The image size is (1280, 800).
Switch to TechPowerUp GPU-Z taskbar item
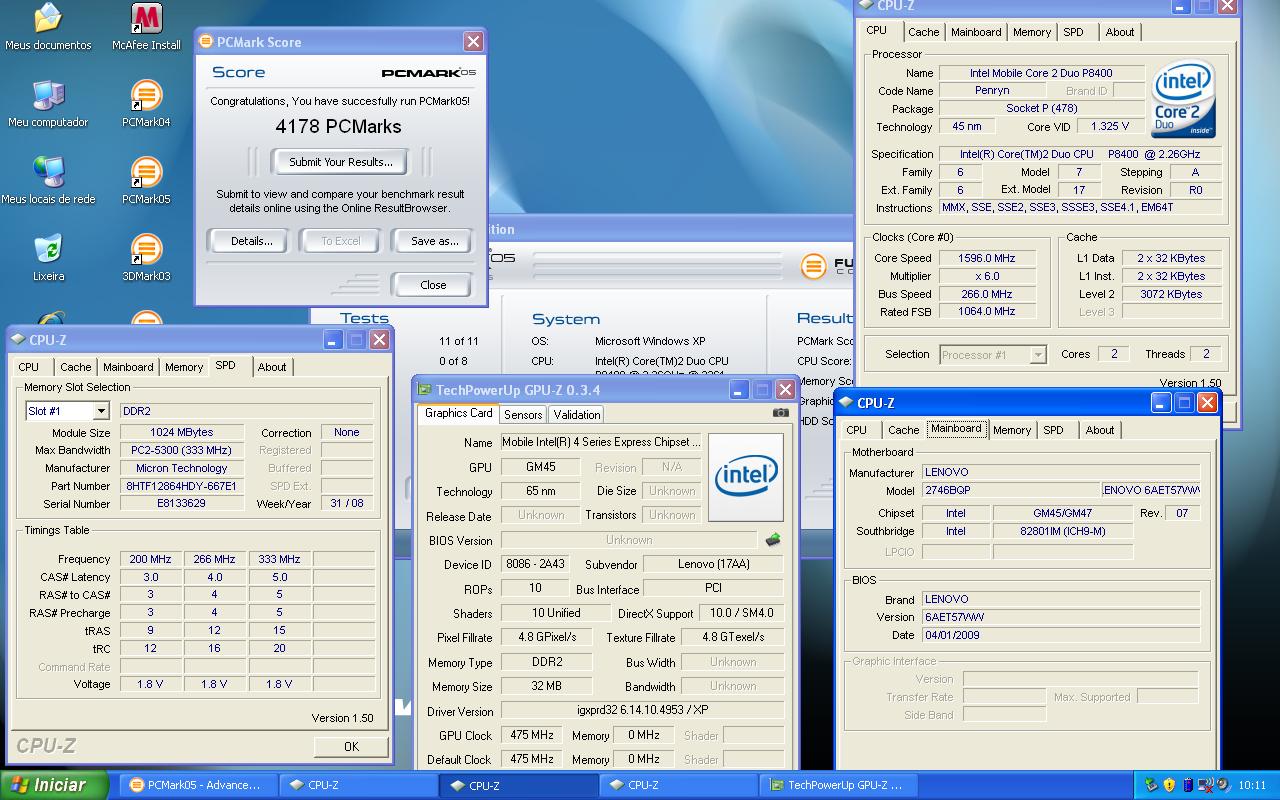click(837, 785)
